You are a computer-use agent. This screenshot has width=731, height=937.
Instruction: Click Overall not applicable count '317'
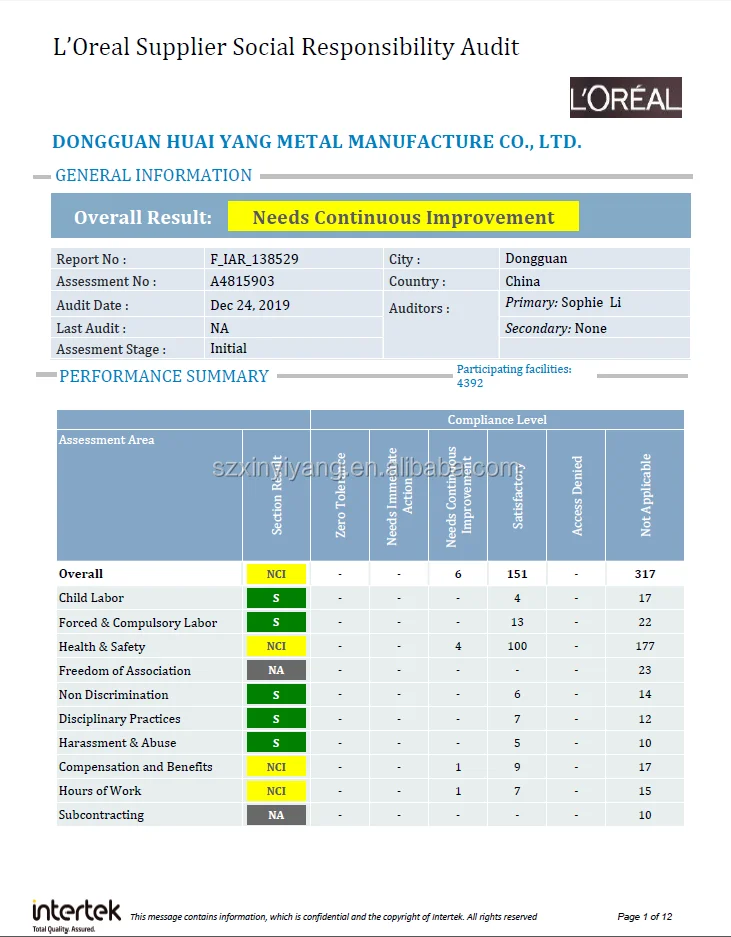coord(645,574)
